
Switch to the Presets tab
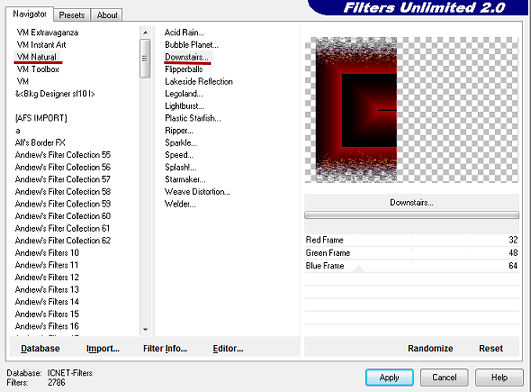tap(71, 15)
